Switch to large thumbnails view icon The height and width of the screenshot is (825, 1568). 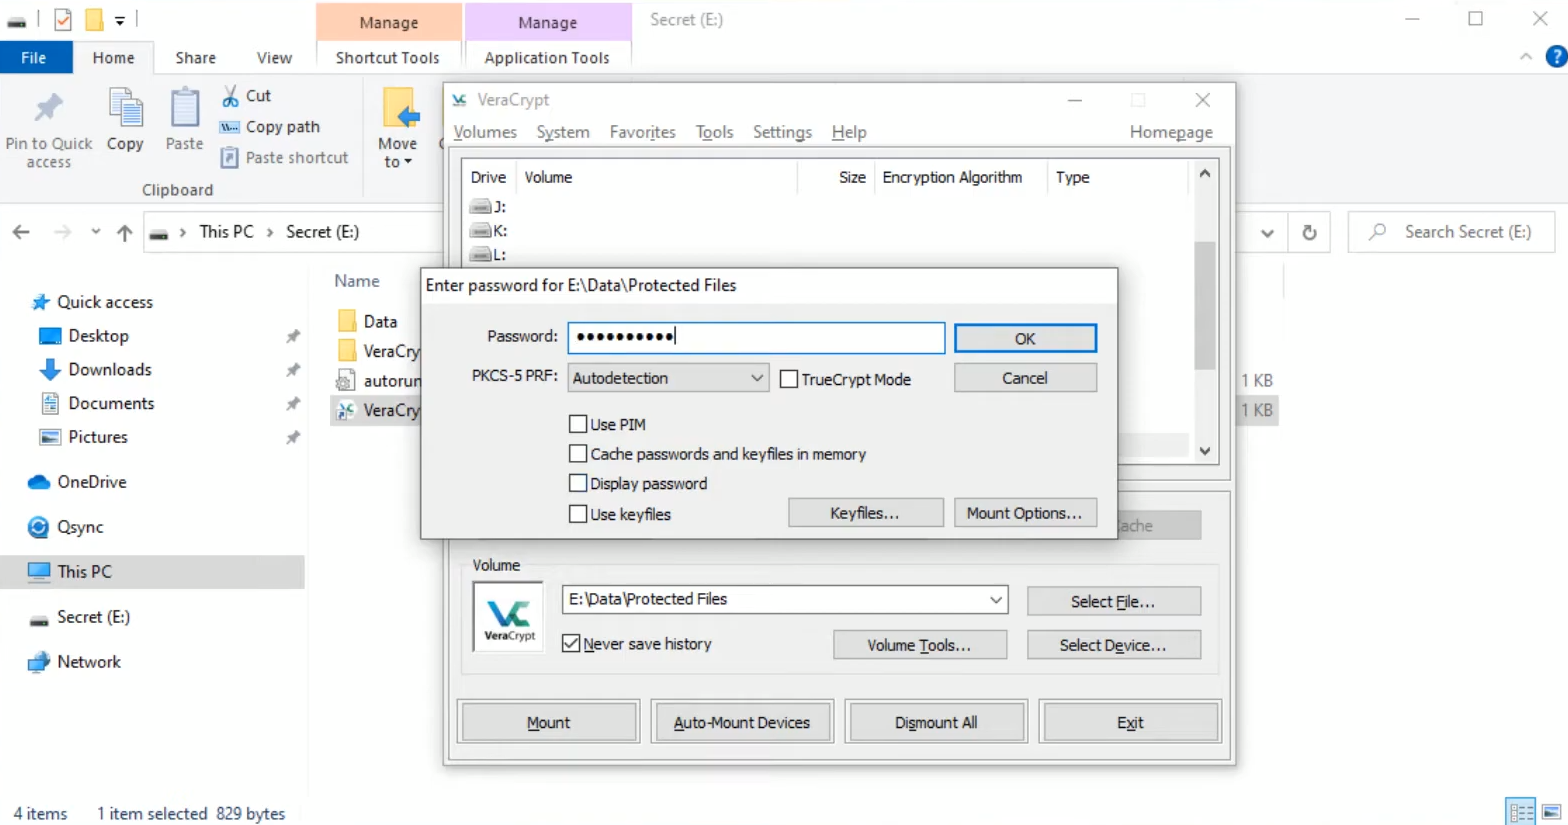pyautogui.click(x=1552, y=813)
